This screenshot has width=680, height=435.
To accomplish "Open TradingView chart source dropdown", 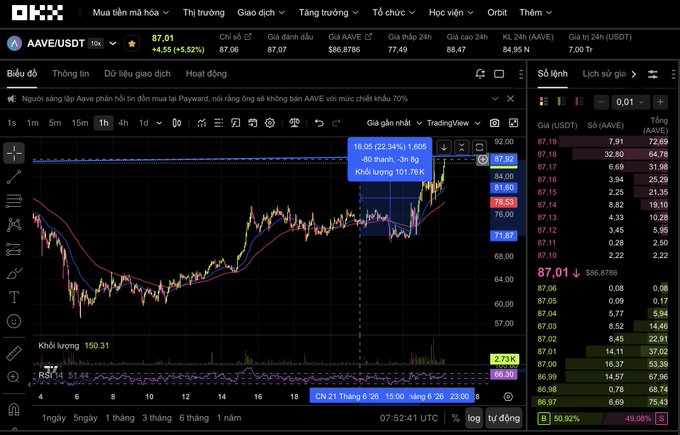I will click(454, 123).
